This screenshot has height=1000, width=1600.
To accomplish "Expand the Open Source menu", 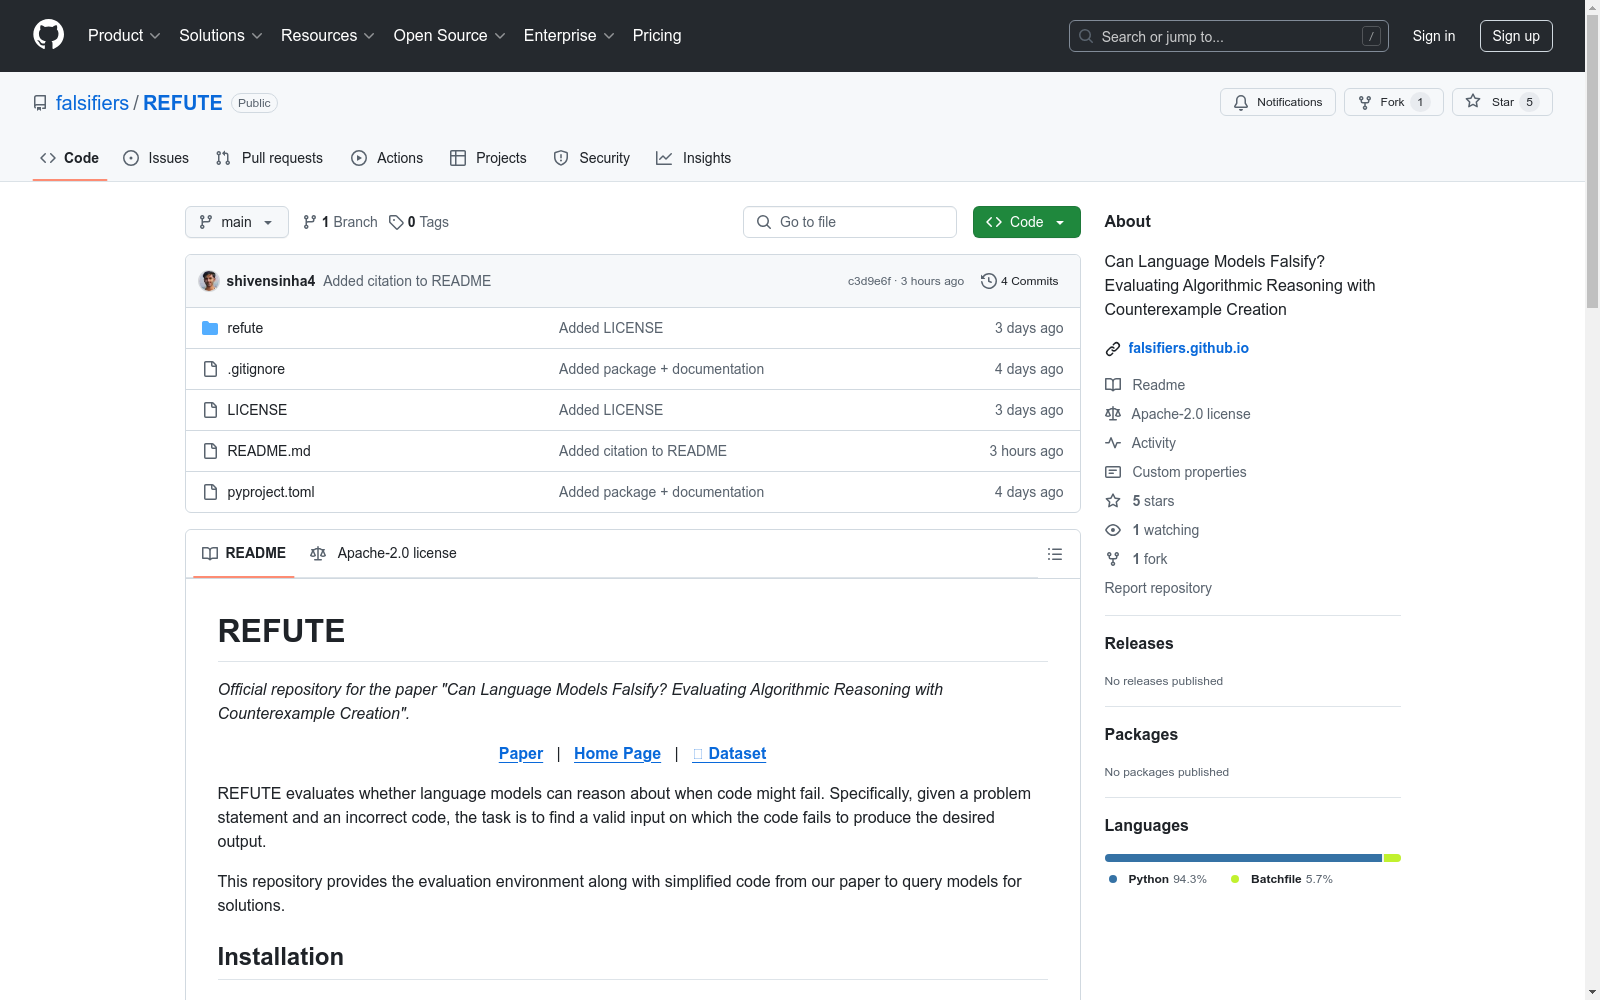I will coord(450,35).
